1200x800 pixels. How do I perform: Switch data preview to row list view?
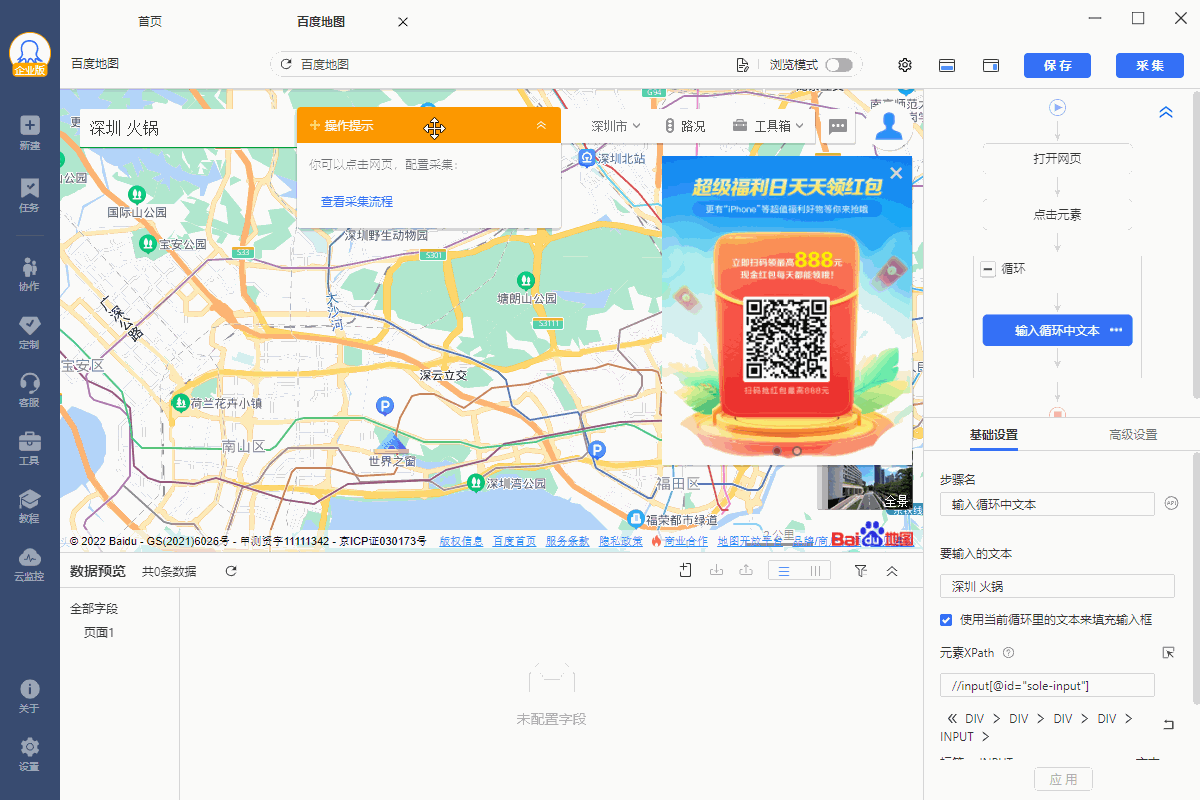point(784,571)
